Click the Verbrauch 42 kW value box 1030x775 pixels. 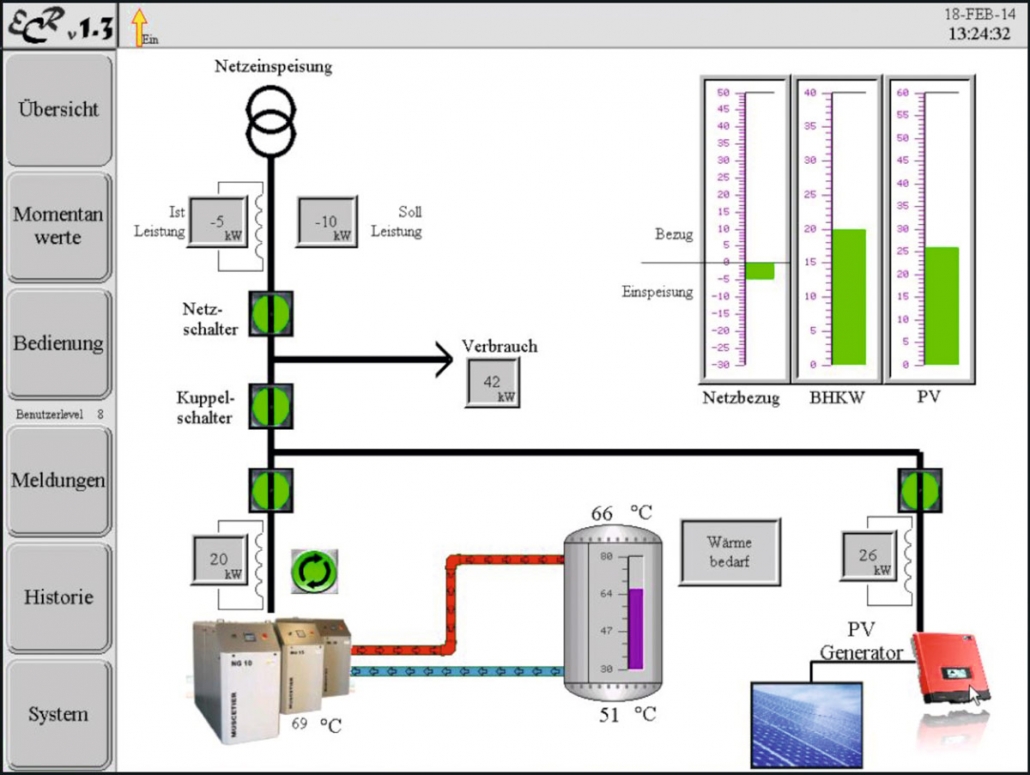tap(493, 383)
